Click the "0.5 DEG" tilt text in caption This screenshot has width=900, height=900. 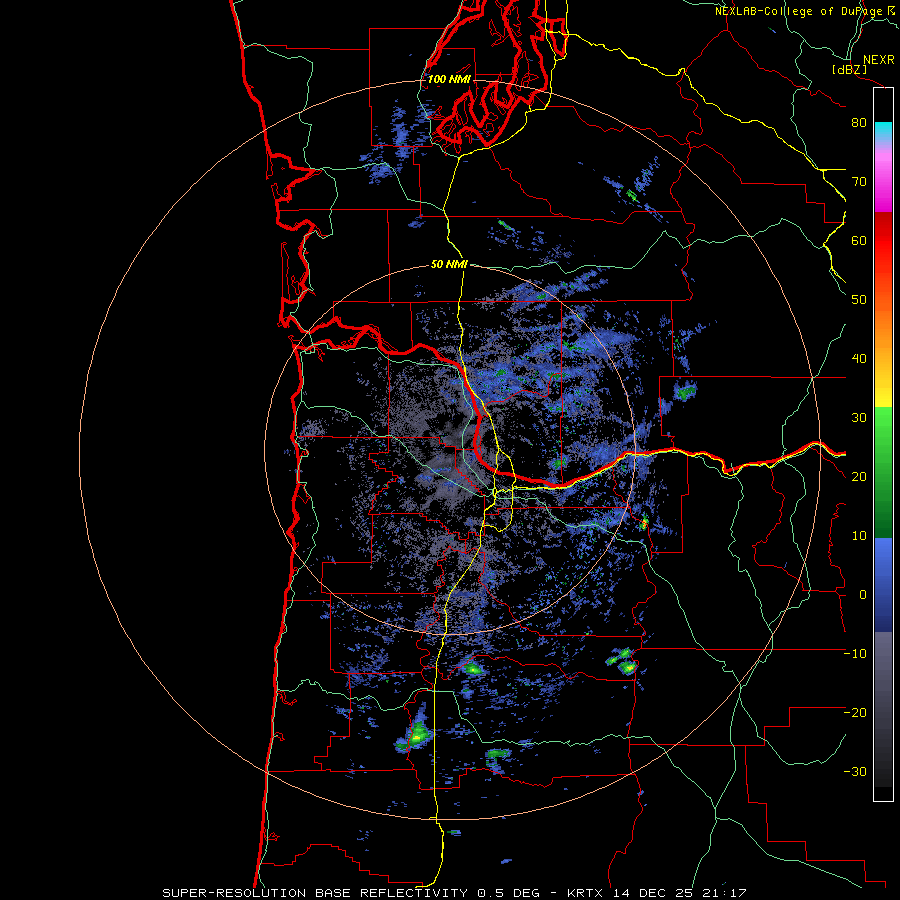pos(509,893)
